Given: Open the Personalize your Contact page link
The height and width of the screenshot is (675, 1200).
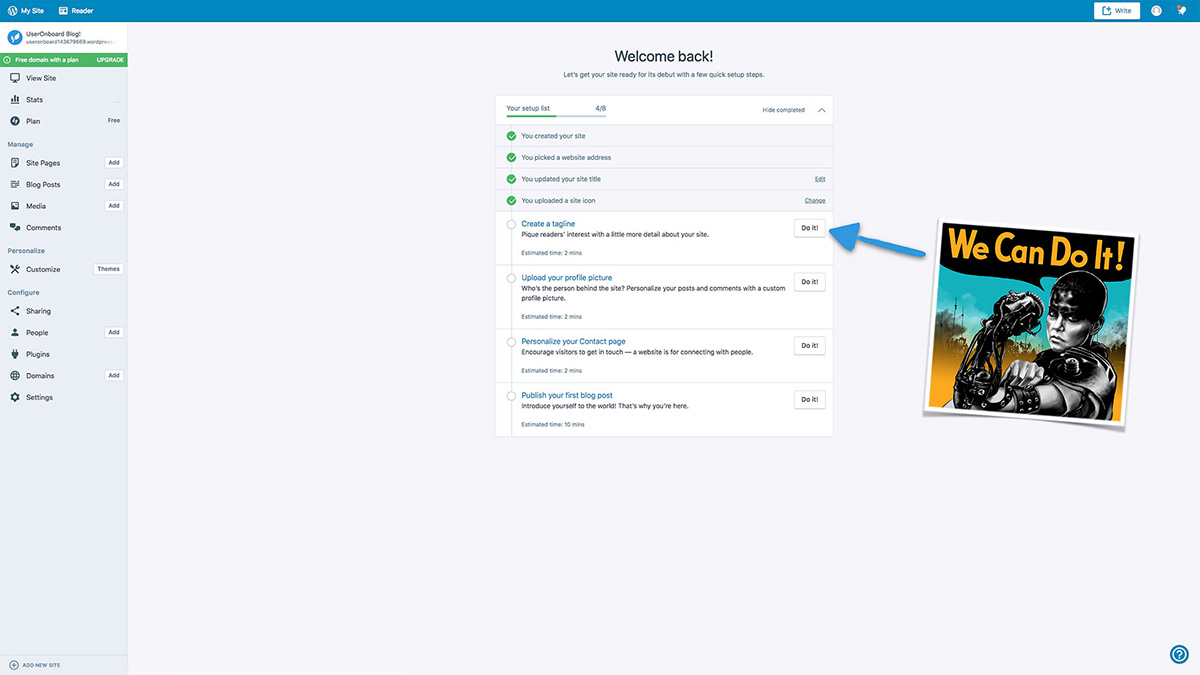Looking at the screenshot, I should click(574, 341).
